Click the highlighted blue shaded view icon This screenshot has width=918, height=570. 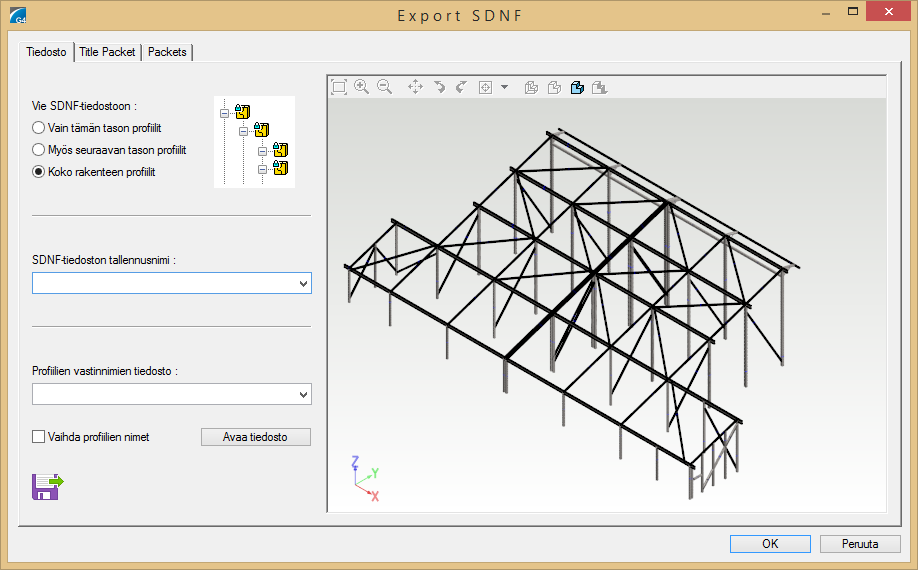[577, 87]
